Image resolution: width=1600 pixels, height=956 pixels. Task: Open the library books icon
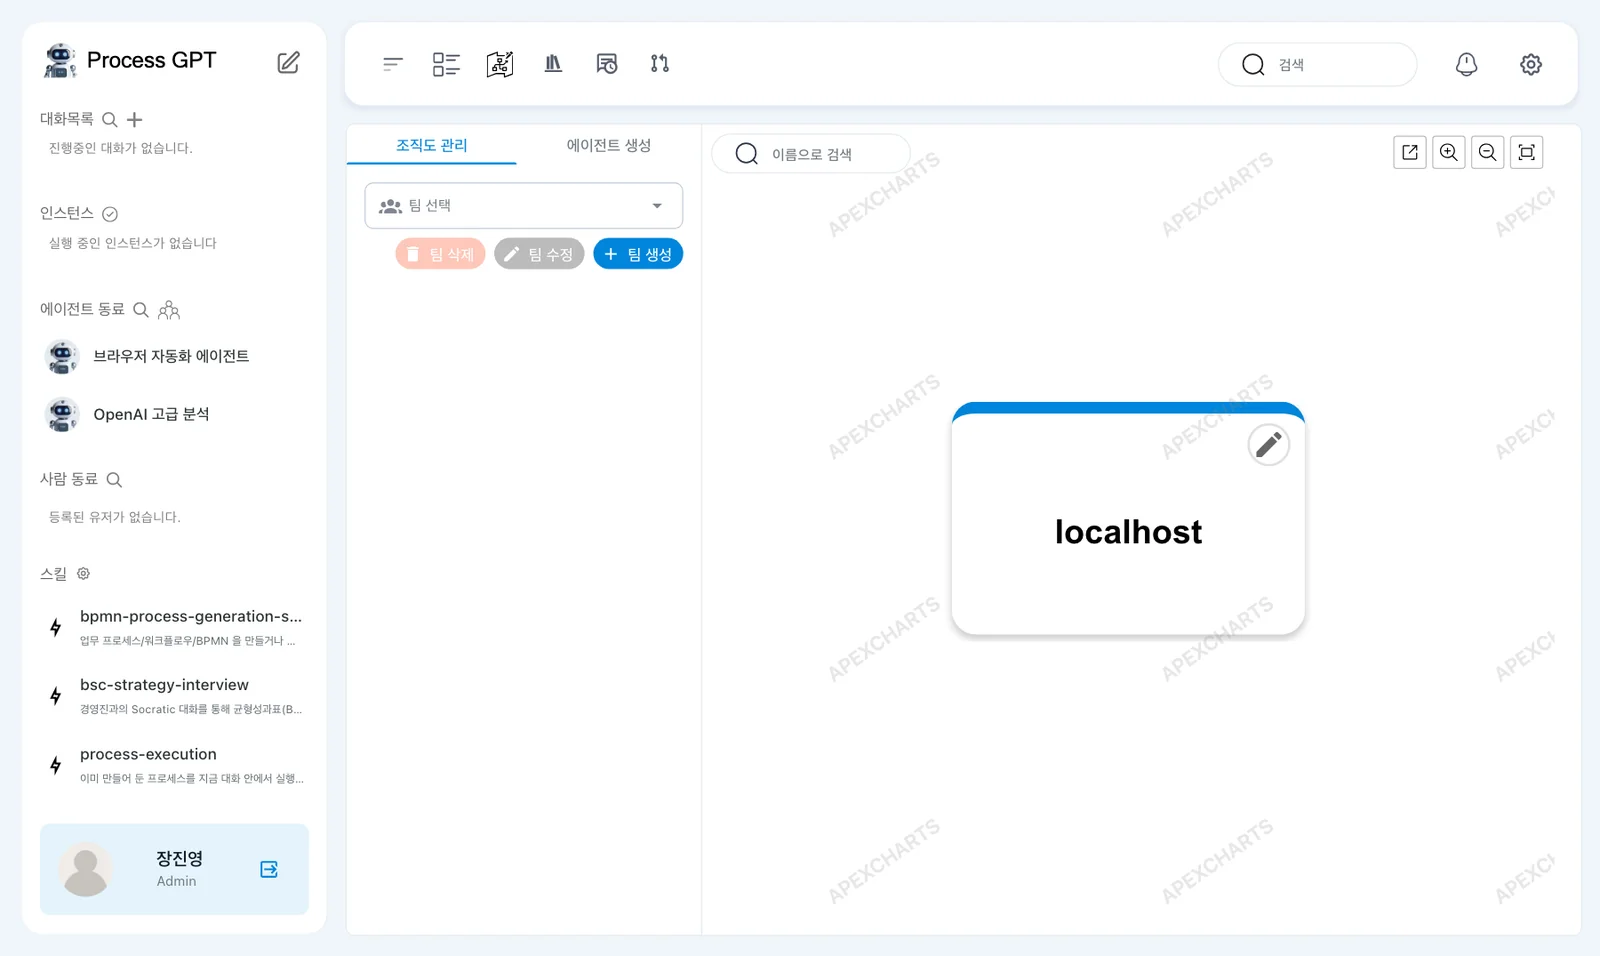(x=553, y=64)
